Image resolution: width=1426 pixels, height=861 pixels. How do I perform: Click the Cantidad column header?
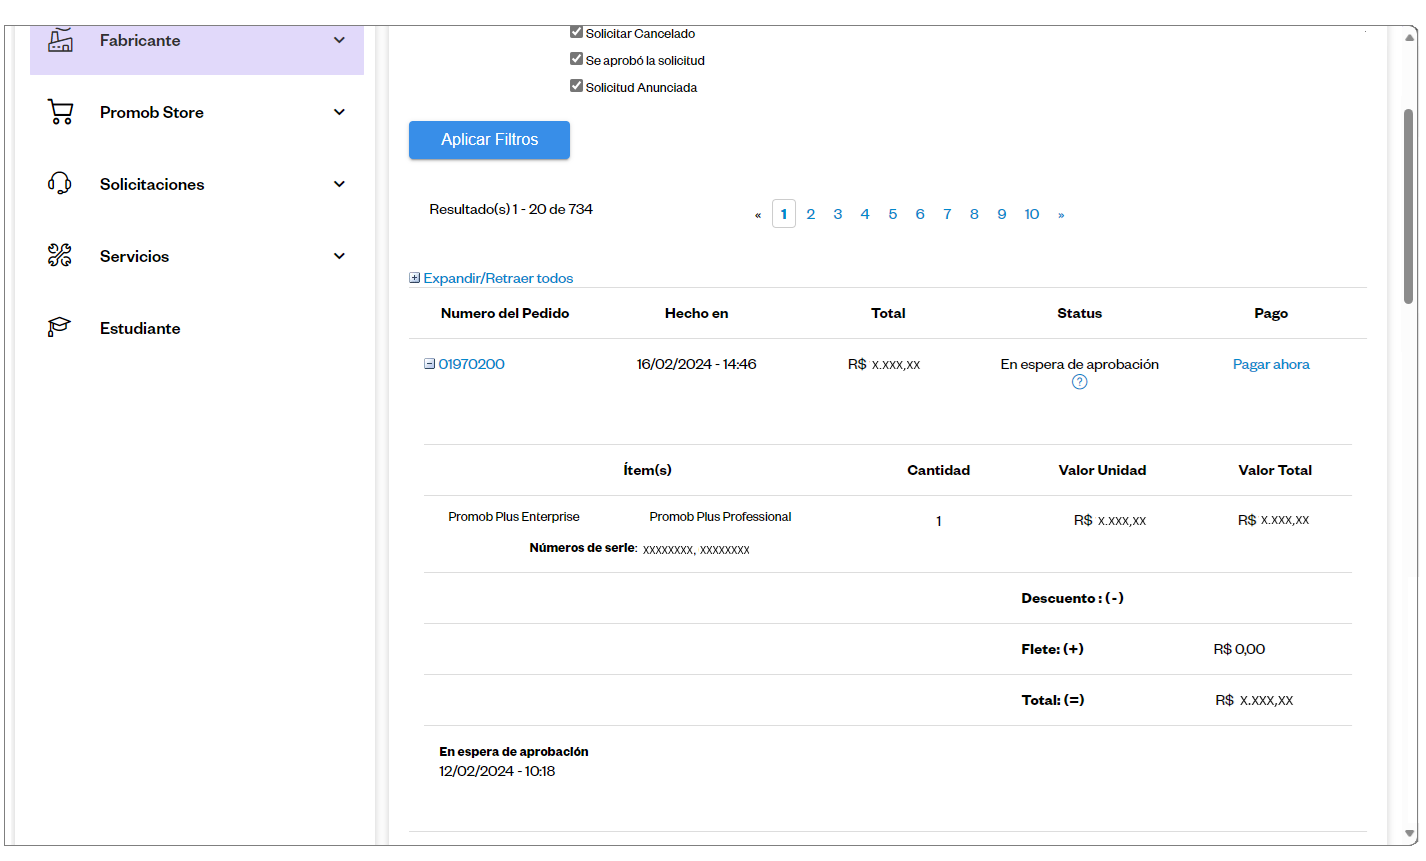[938, 470]
